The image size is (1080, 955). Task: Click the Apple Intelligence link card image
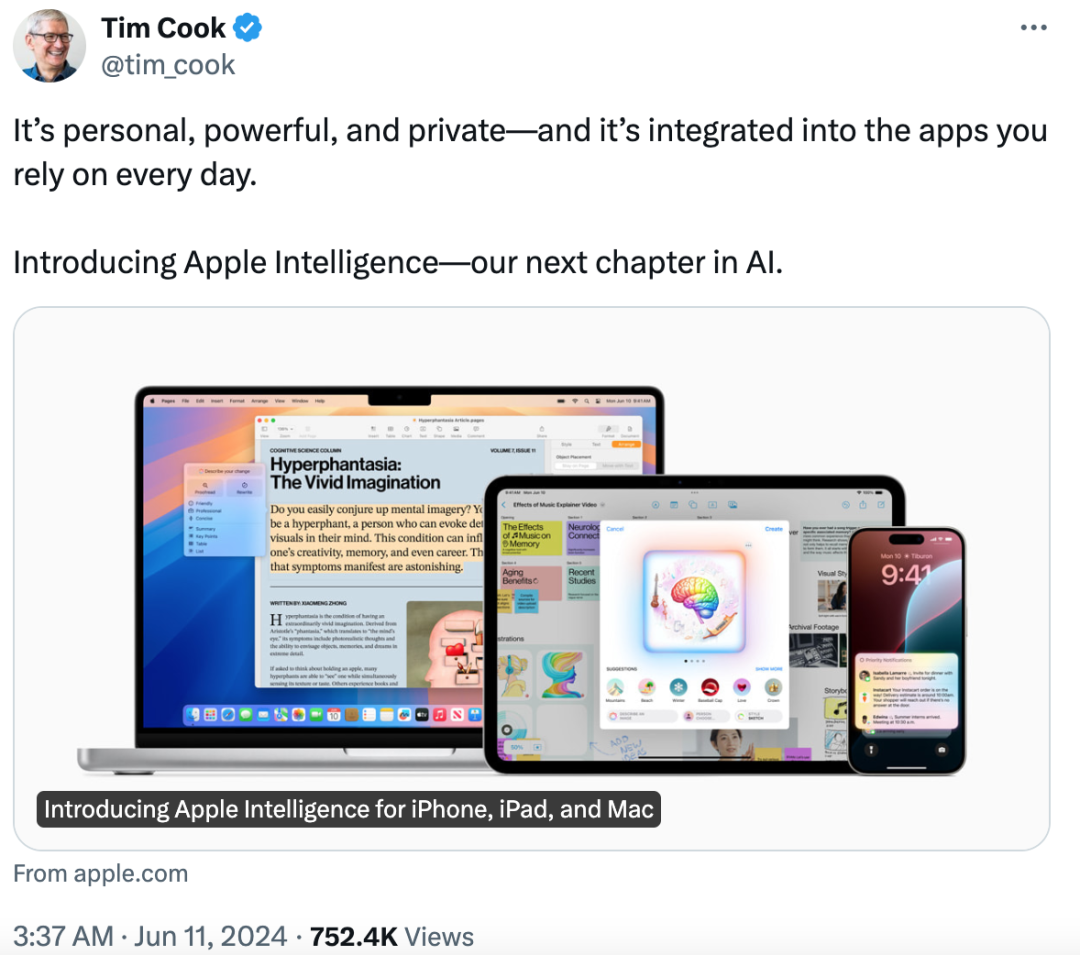click(531, 578)
